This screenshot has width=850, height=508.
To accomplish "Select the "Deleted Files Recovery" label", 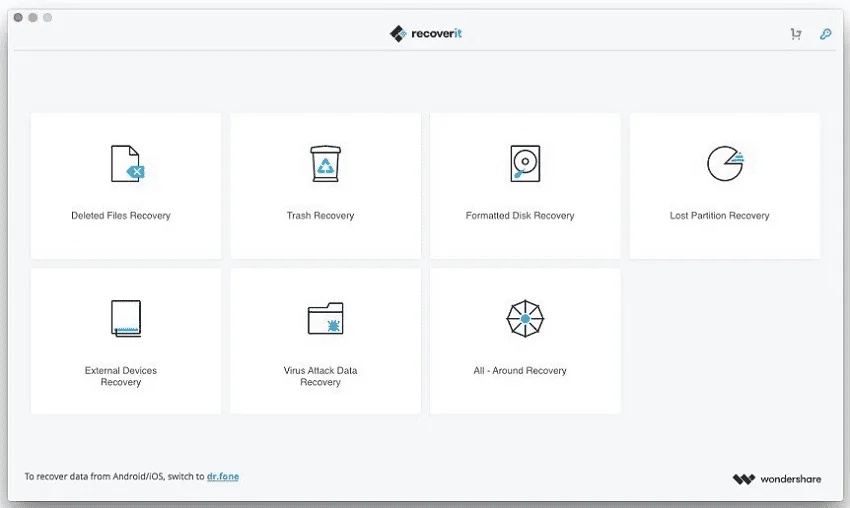I will tap(121, 216).
